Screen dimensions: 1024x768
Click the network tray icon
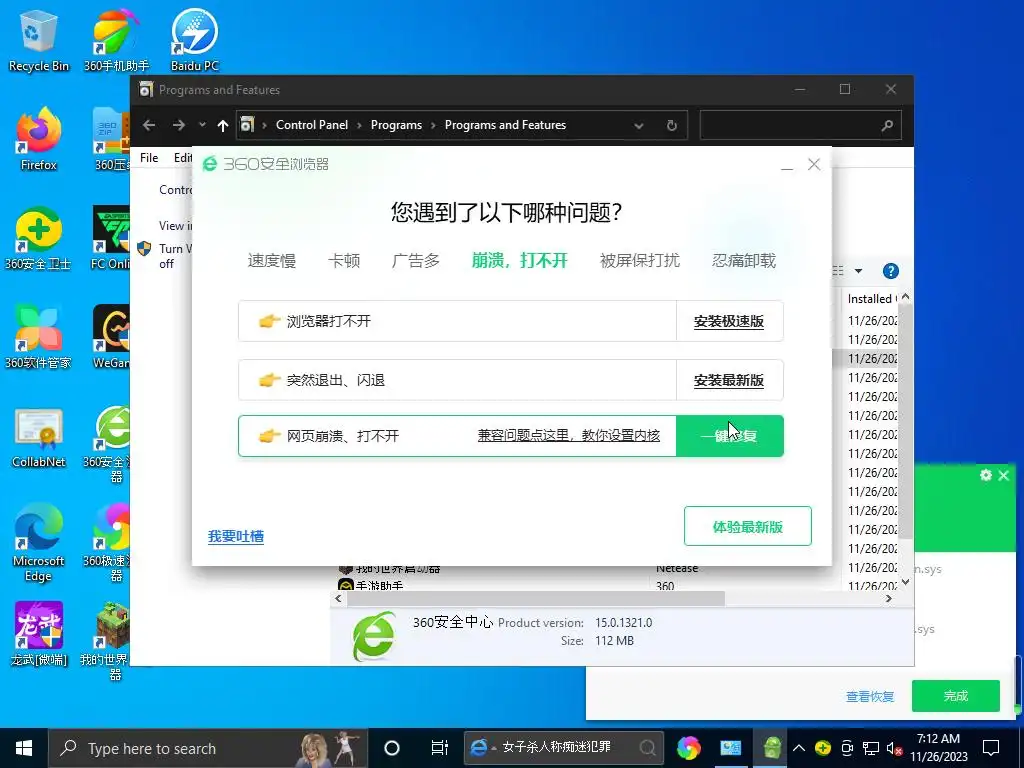(871, 748)
